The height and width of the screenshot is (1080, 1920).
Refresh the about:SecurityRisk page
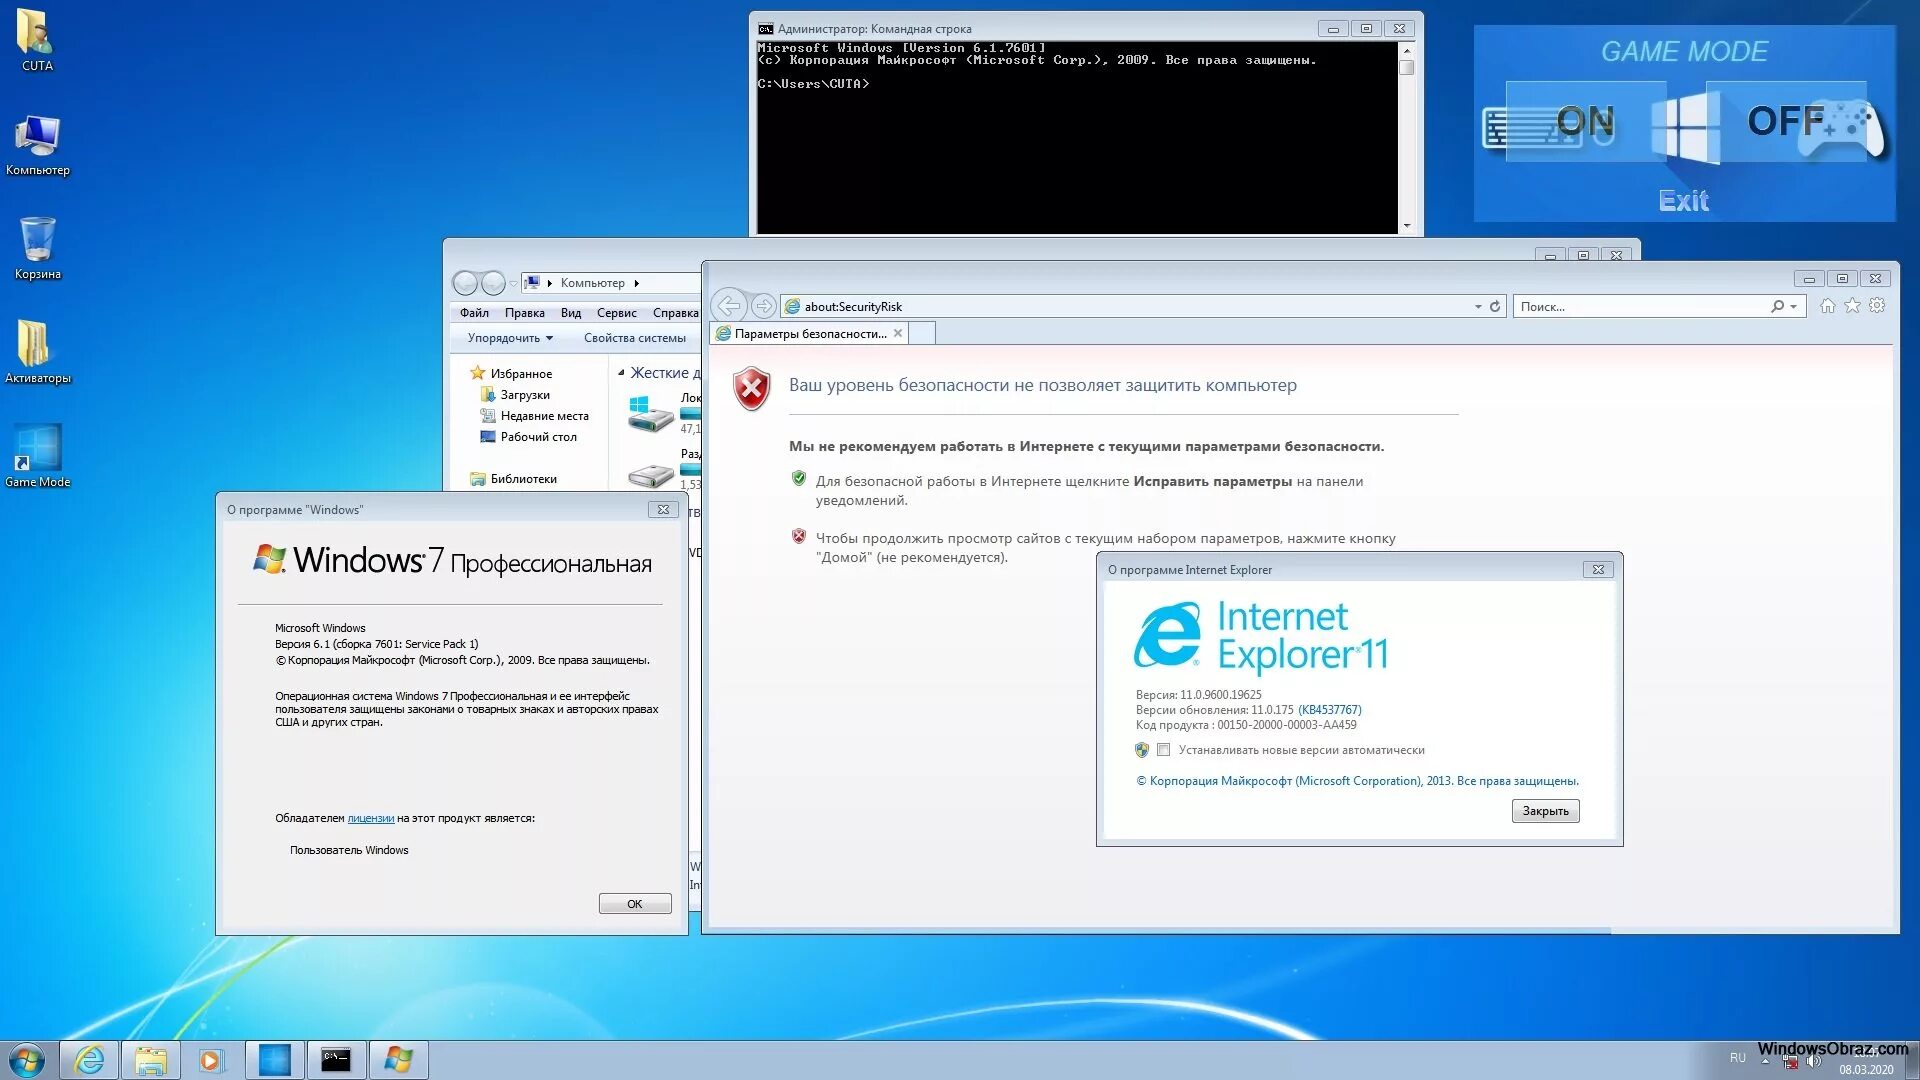[x=1495, y=307]
